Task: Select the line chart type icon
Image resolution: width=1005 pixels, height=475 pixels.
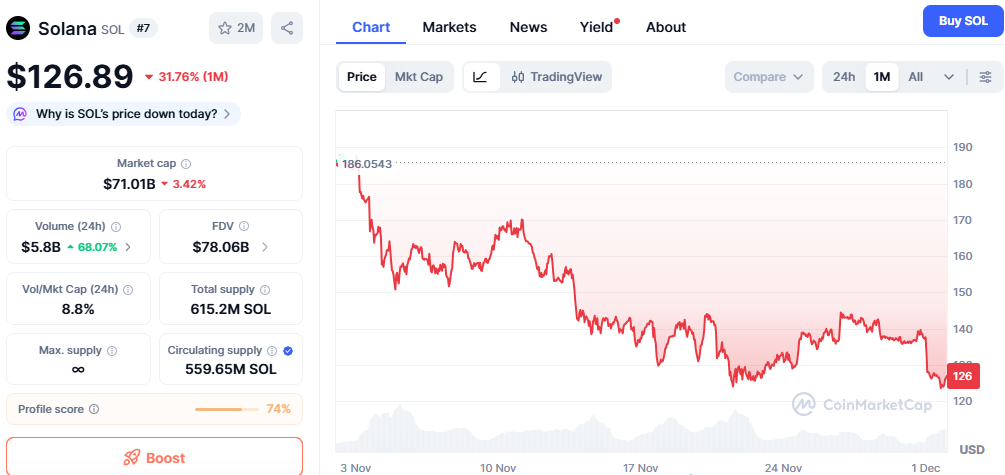Action: [481, 77]
